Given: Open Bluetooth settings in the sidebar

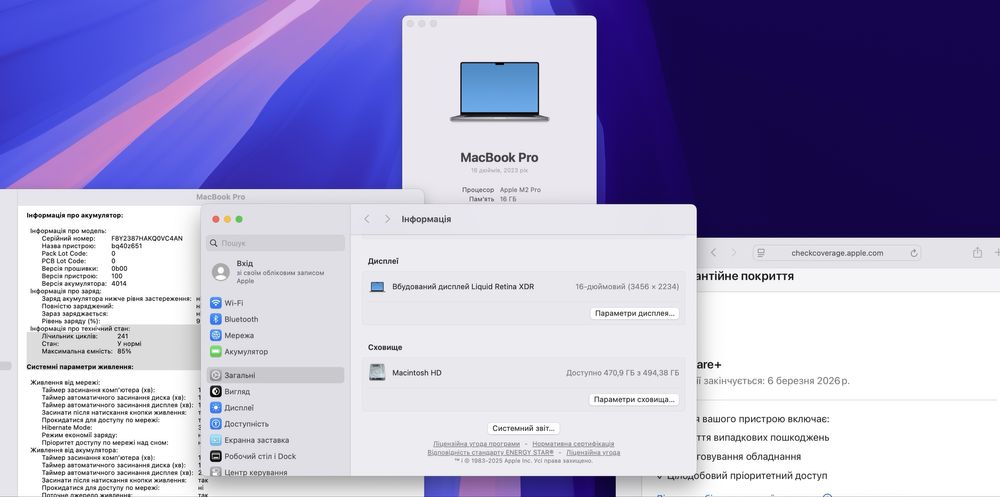Looking at the screenshot, I should coord(276,319).
